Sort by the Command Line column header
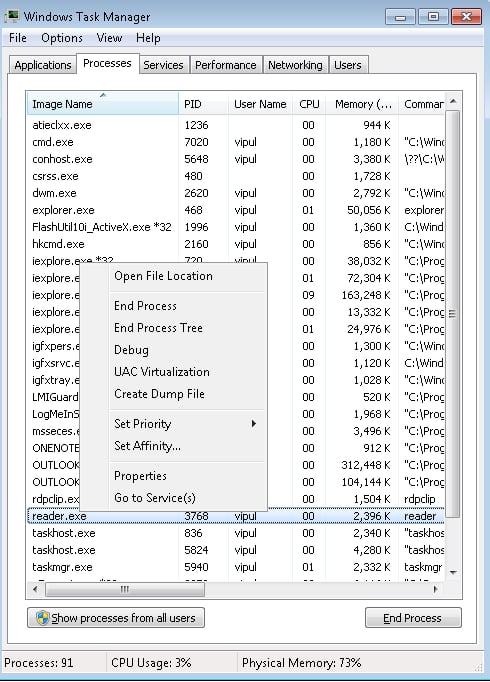The image size is (490, 682). point(422,104)
